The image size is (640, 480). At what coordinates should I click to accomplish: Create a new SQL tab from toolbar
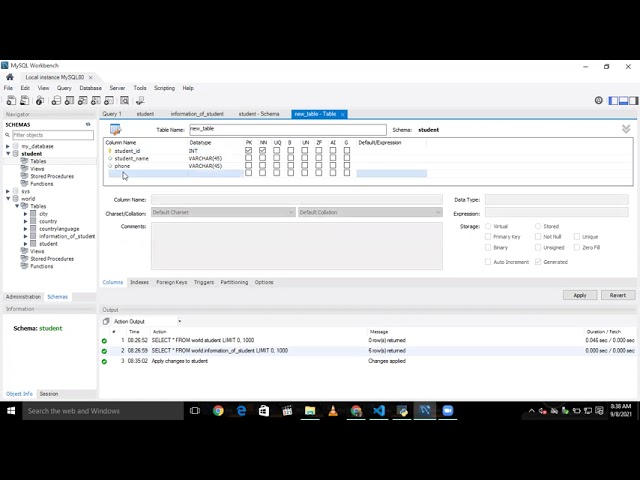11,100
